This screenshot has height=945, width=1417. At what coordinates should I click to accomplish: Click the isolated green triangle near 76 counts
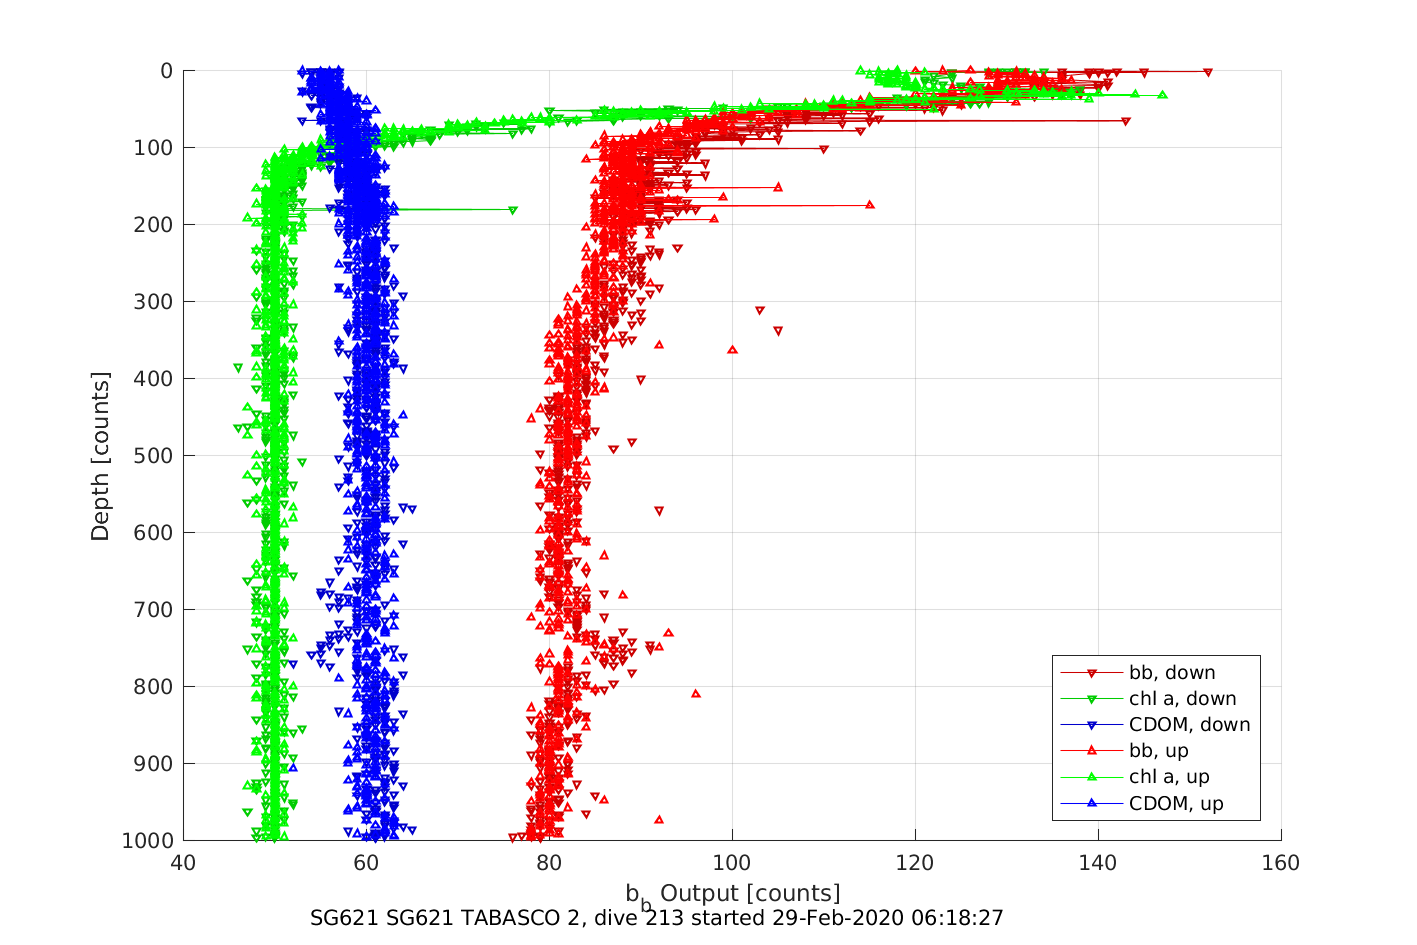[x=513, y=210]
